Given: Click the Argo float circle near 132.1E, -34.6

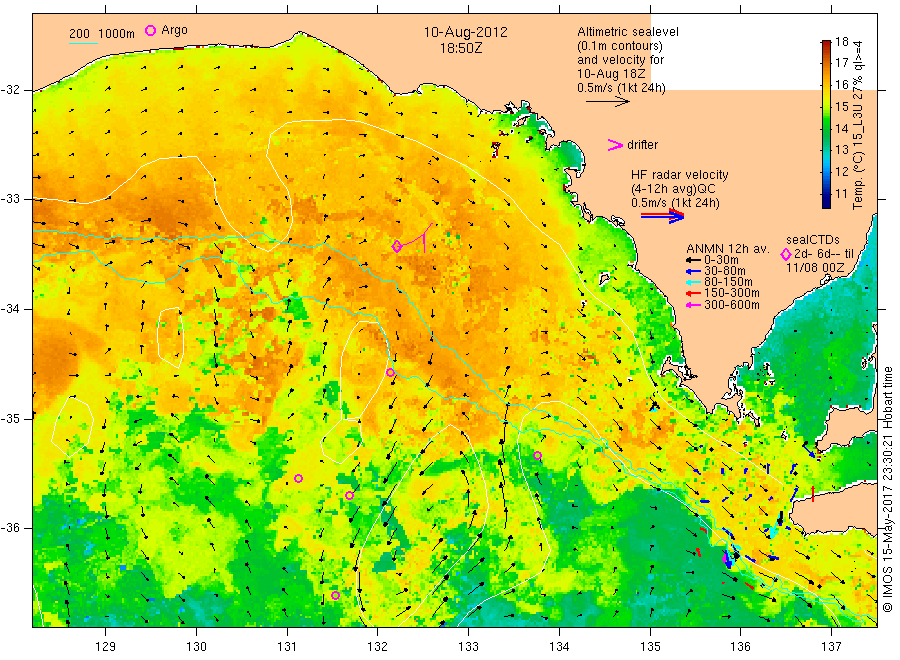Looking at the screenshot, I should (390, 372).
